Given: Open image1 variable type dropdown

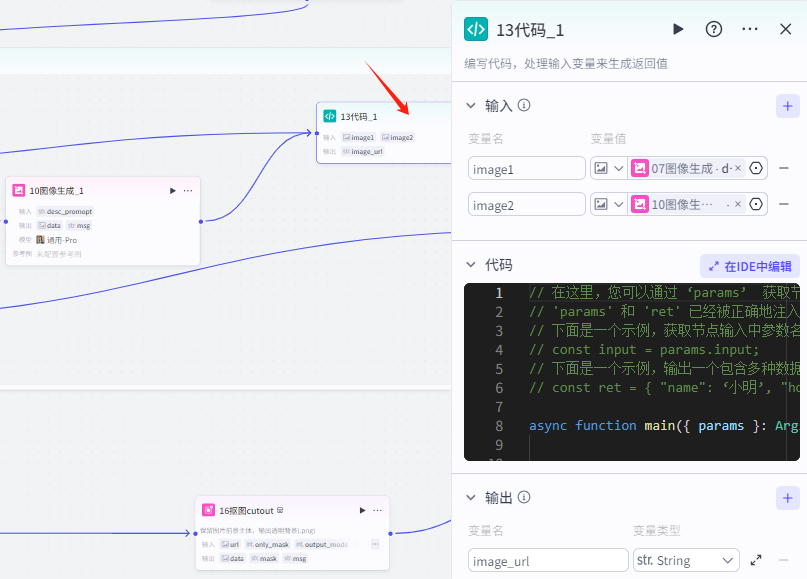Looking at the screenshot, I should click(x=608, y=169).
